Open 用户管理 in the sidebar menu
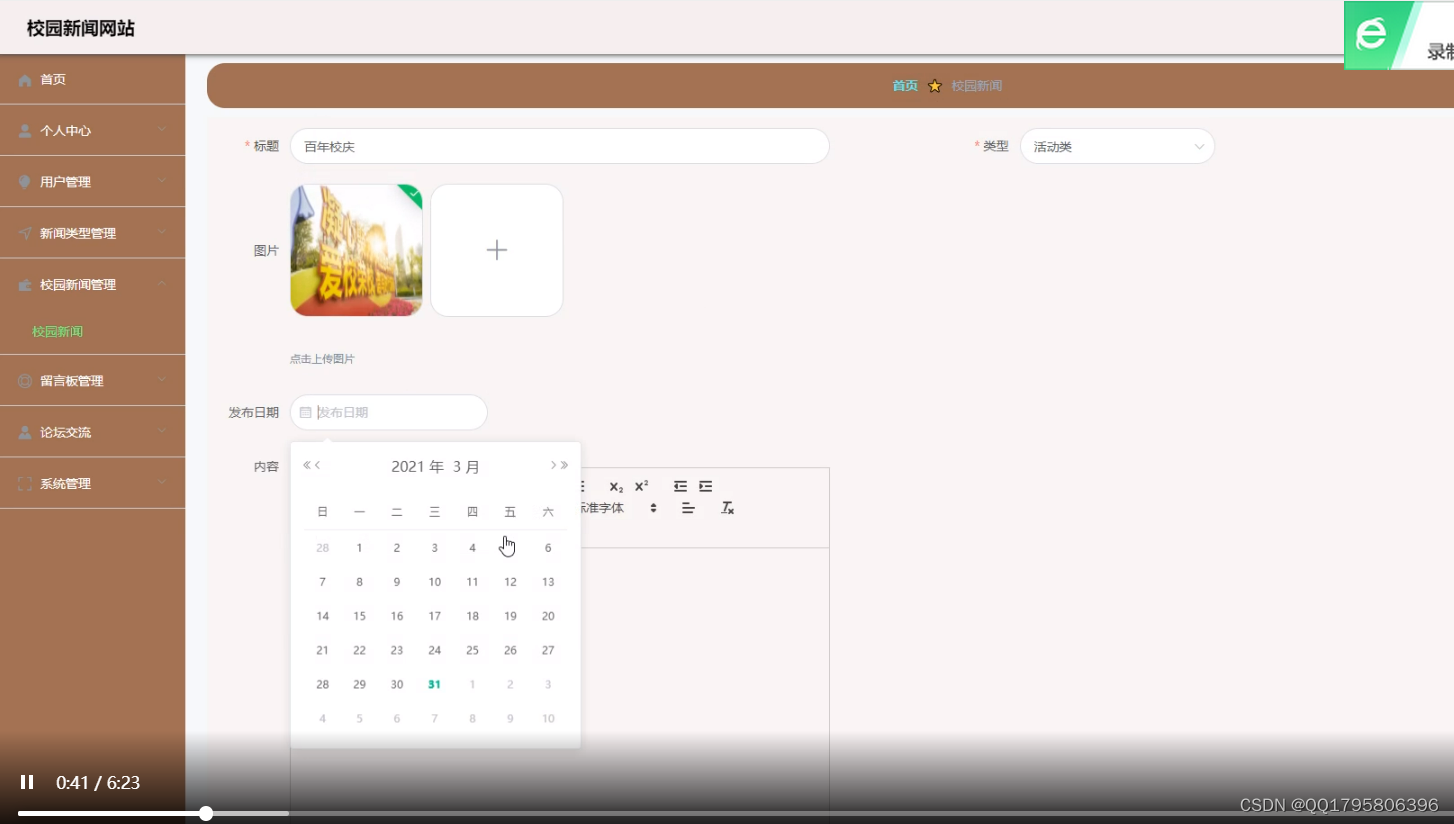Image resolution: width=1454 pixels, height=824 pixels. (92, 182)
